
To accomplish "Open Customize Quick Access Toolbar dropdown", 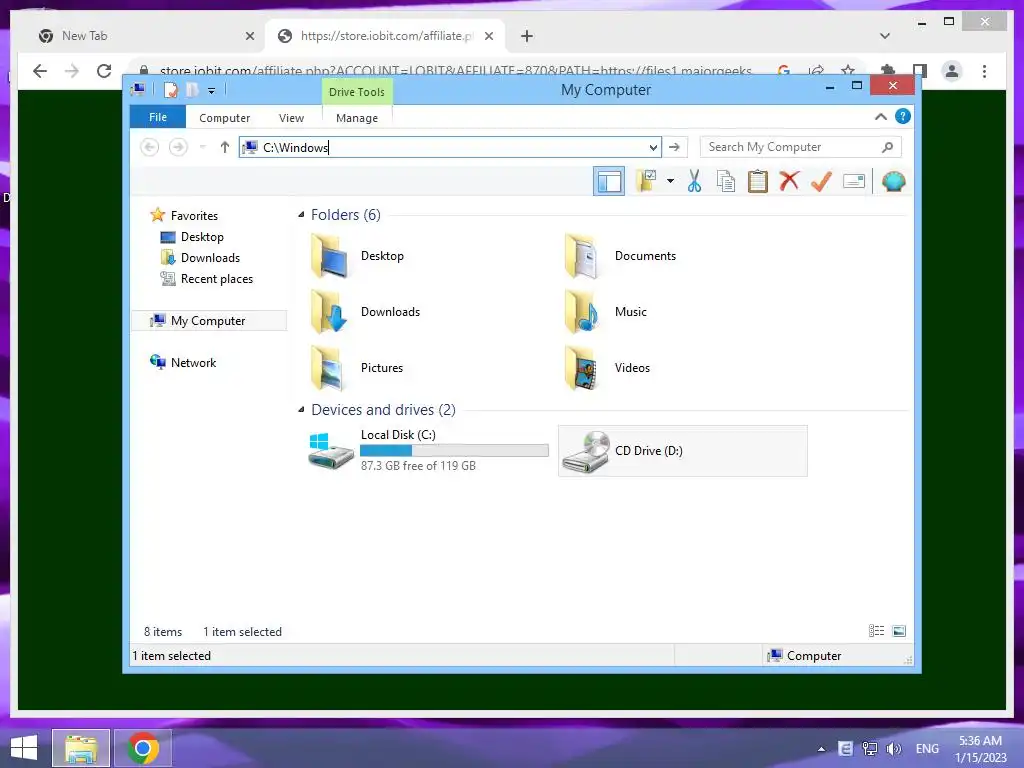I will (212, 91).
